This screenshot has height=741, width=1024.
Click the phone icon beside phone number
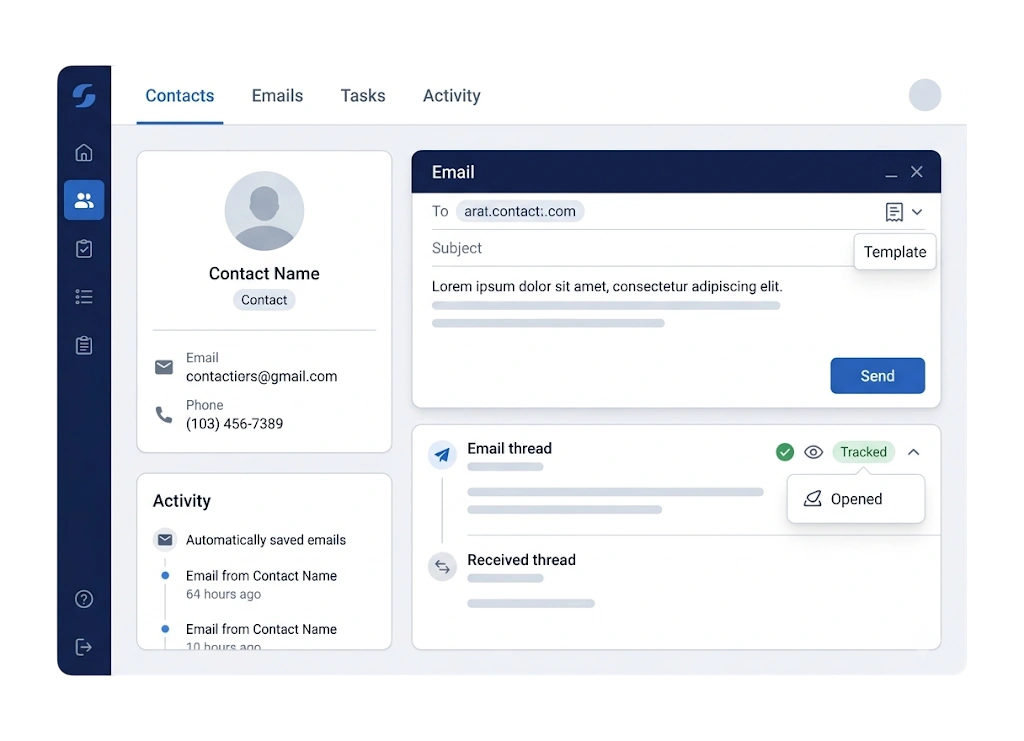164,415
